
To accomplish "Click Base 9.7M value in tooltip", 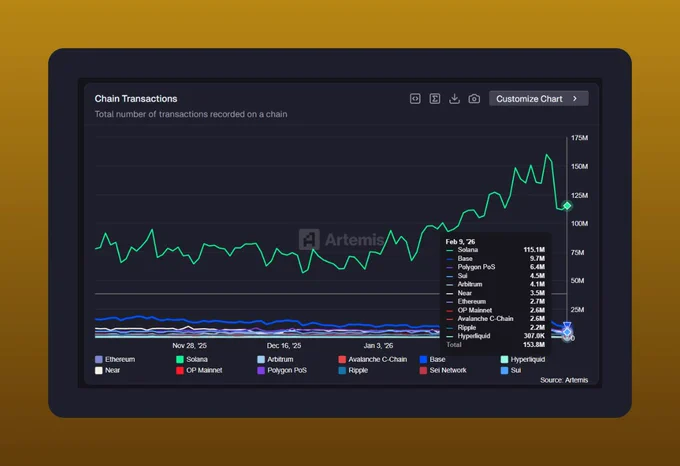I will (x=537, y=258).
